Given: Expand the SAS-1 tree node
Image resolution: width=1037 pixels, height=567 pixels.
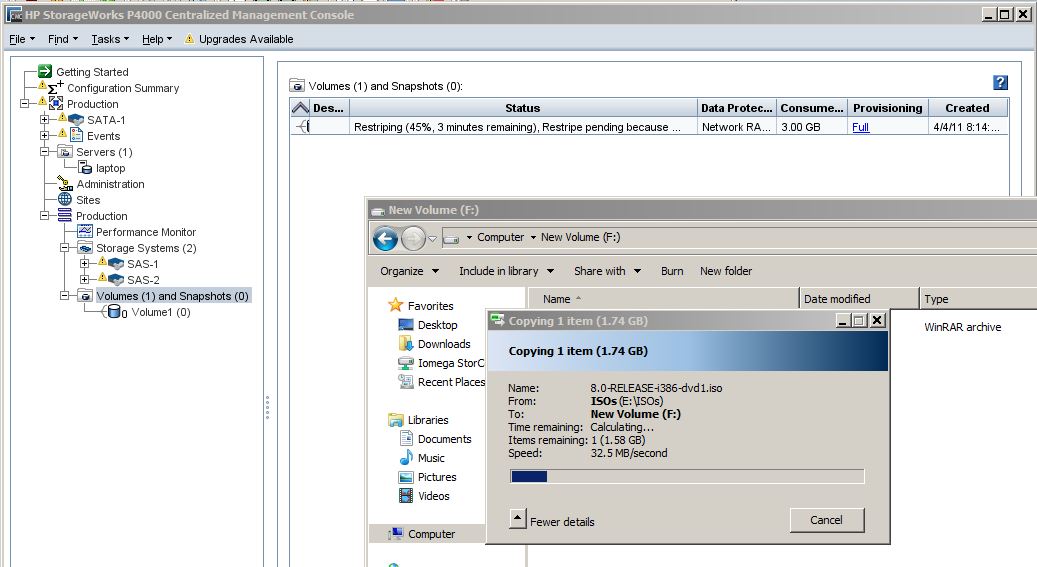Looking at the screenshot, I should pyautogui.click(x=85, y=263).
